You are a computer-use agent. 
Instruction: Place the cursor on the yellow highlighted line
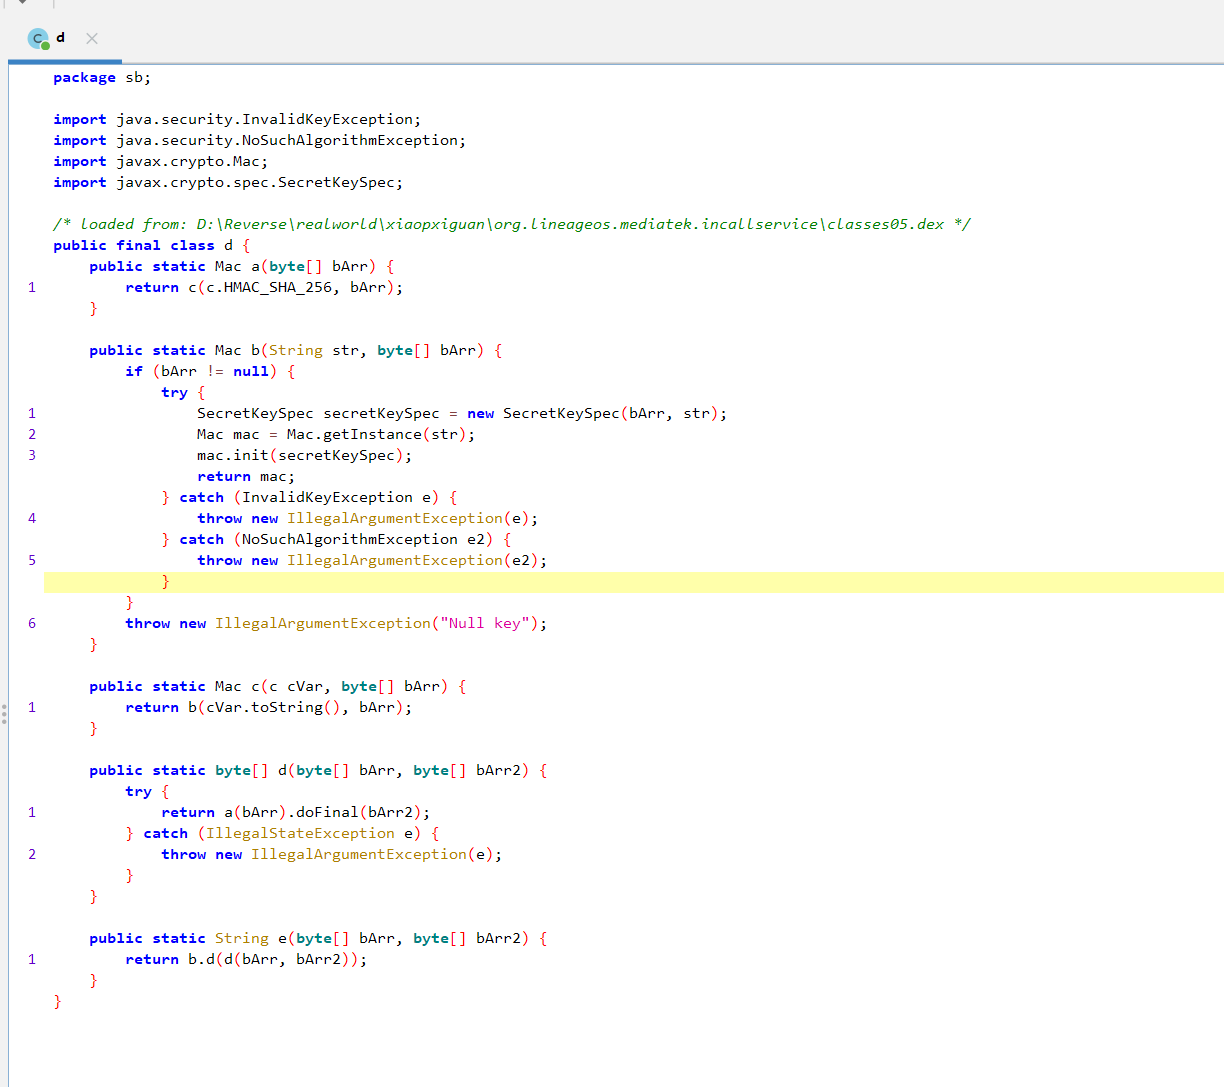600,582
